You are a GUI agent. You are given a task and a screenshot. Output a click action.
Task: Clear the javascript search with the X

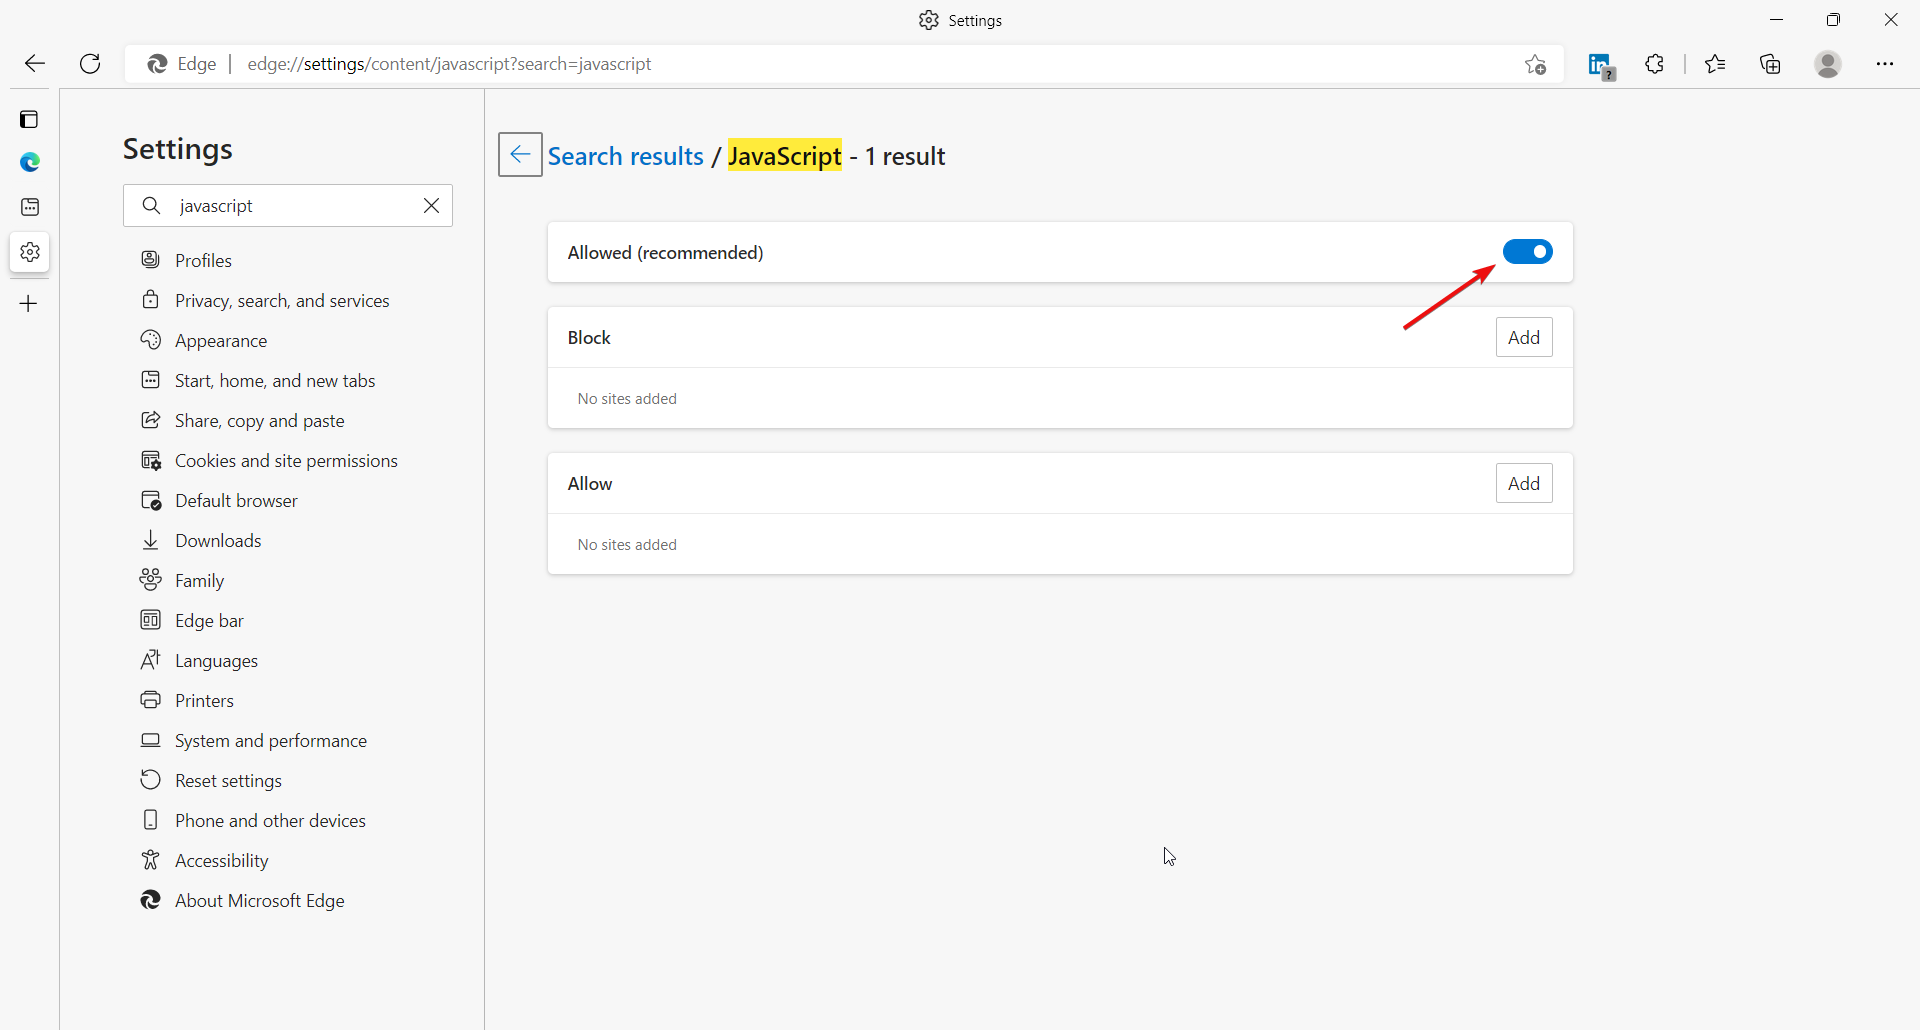click(x=432, y=205)
